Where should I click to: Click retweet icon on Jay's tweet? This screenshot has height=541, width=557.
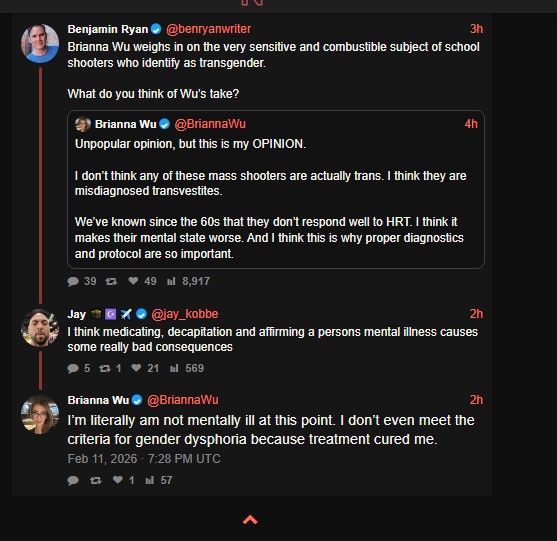point(105,368)
